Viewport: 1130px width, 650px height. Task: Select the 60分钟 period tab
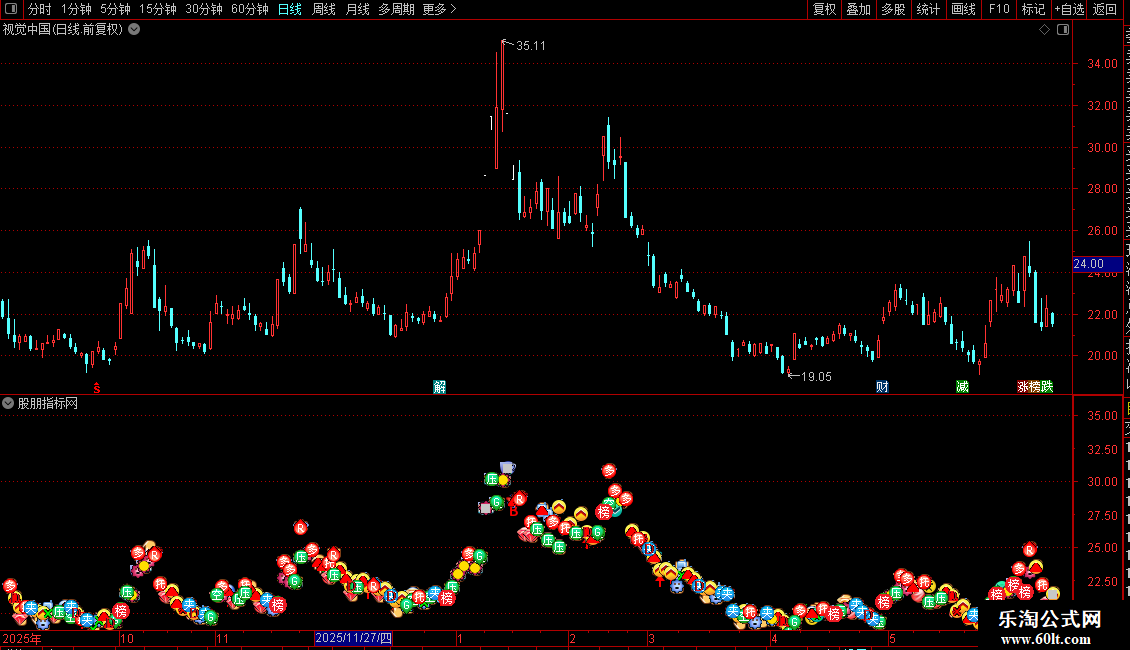[x=250, y=9]
